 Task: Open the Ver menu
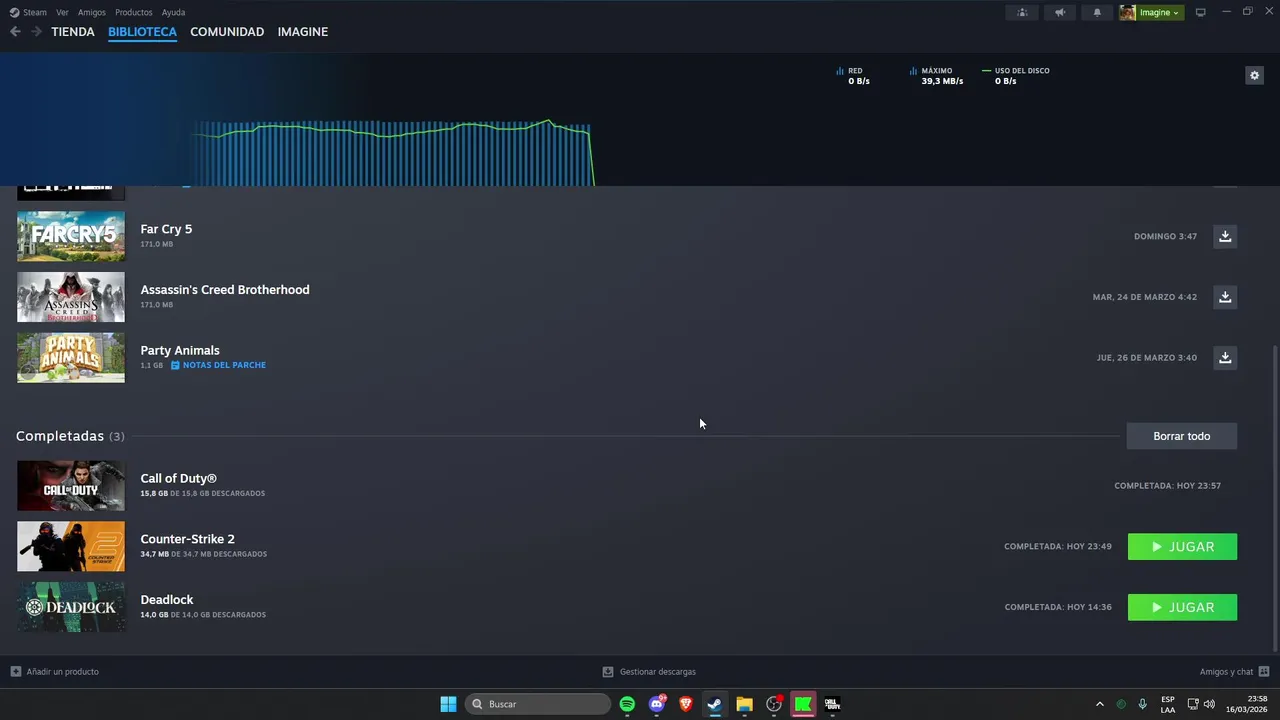62,12
